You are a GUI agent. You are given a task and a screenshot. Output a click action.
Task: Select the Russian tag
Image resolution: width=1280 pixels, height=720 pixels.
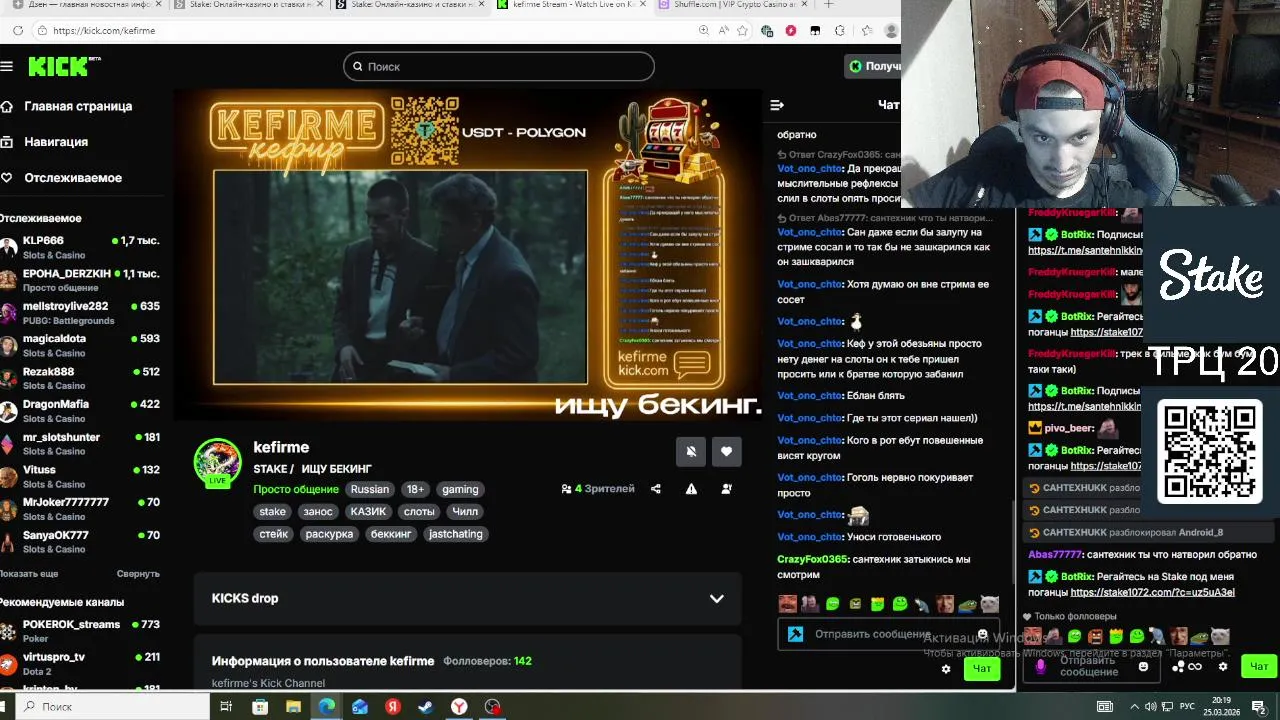coord(369,489)
